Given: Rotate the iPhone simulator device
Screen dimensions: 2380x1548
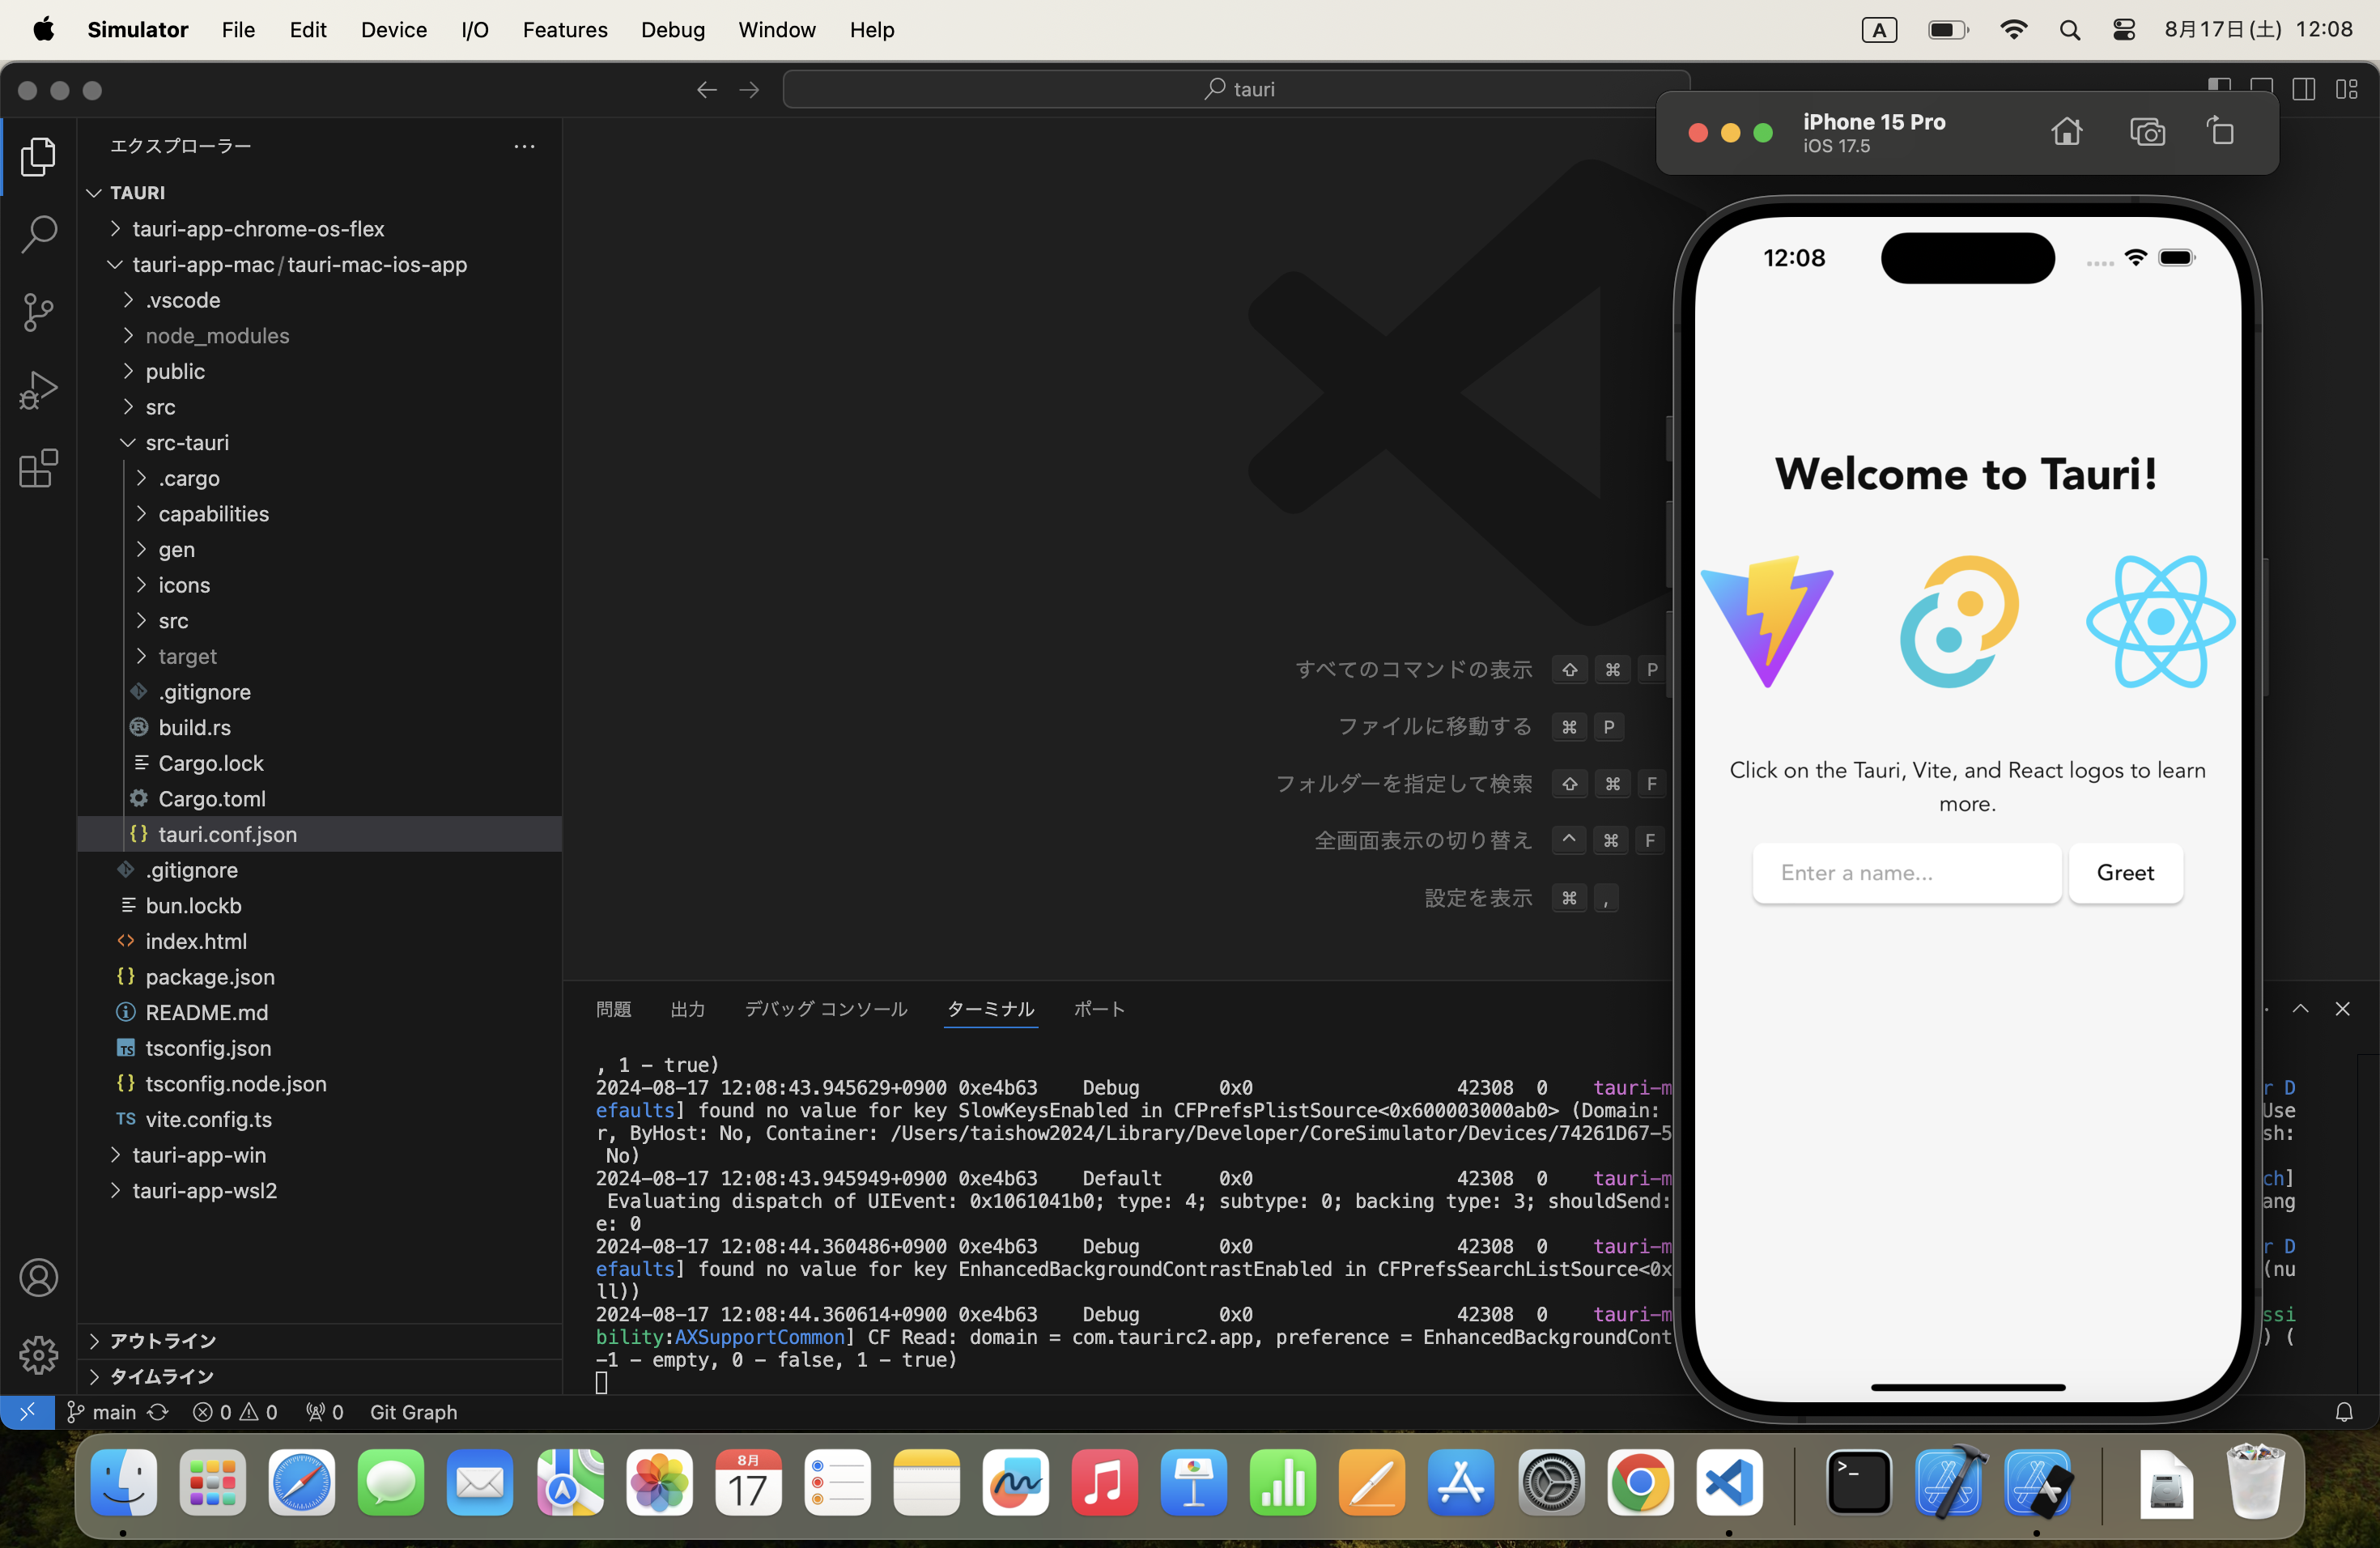Looking at the screenshot, I should pos(2221,131).
